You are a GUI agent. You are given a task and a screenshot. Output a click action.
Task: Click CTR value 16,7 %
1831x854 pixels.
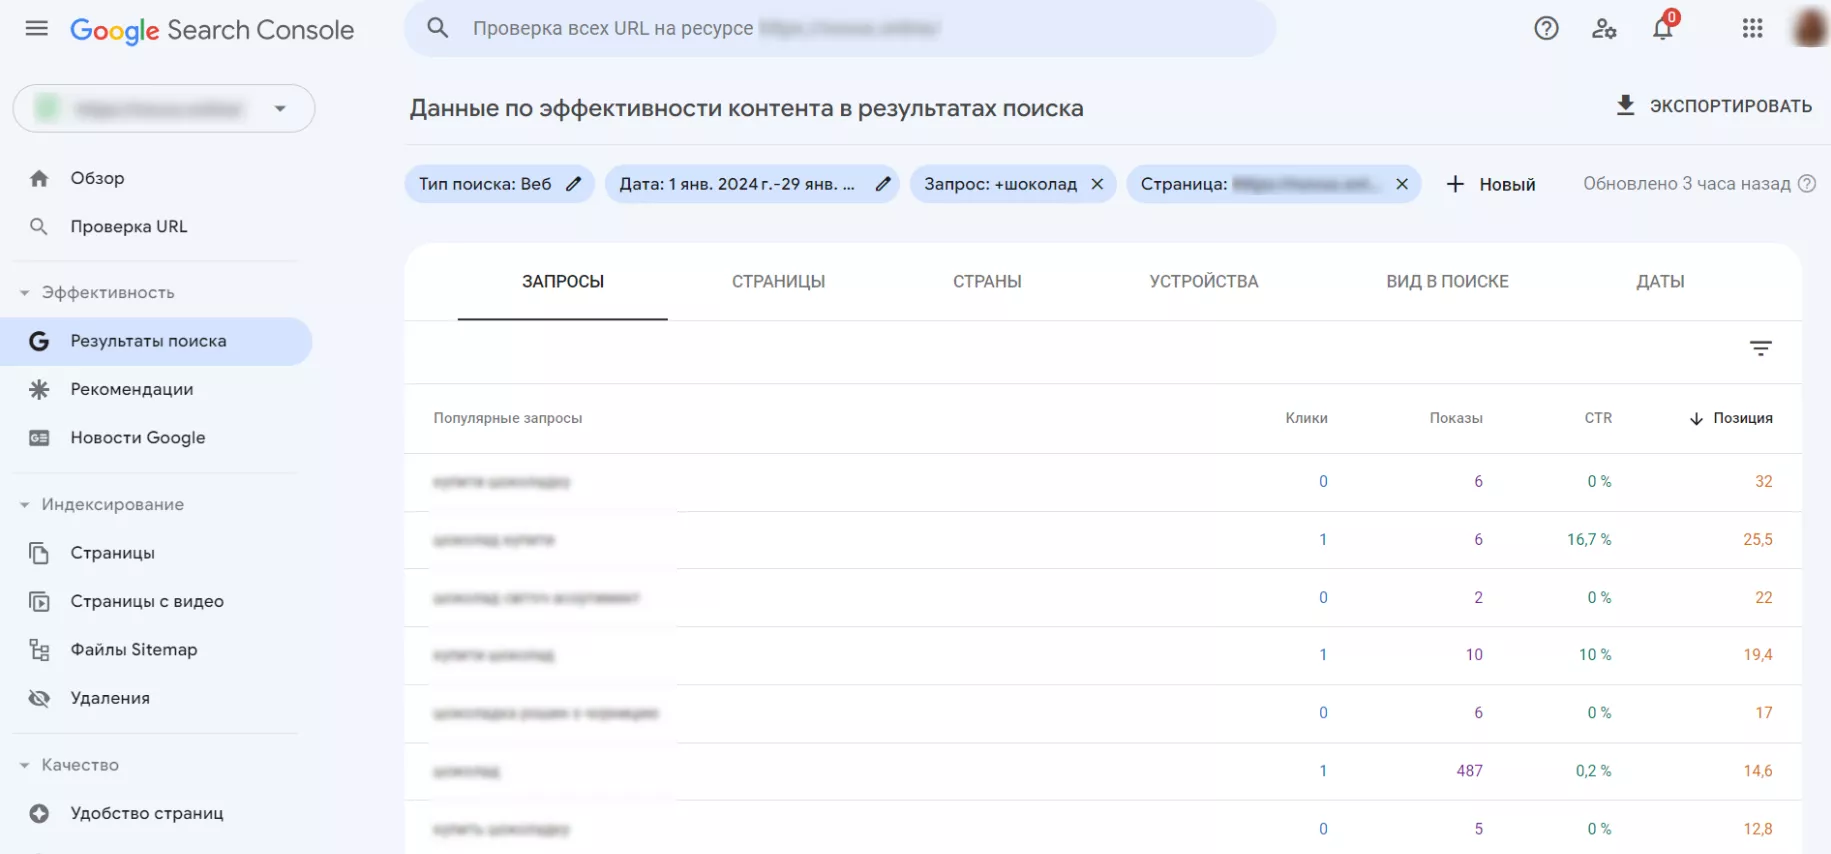coord(1589,539)
